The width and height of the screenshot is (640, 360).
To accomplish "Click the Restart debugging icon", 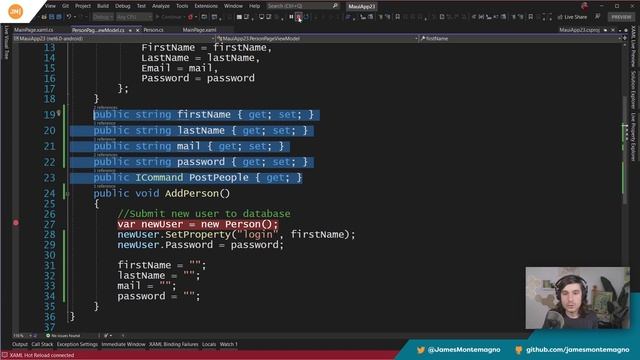I will point(307,17).
